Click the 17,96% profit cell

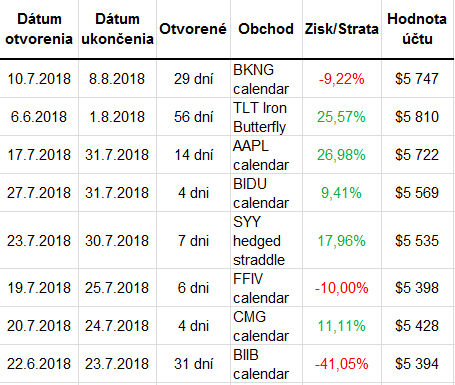tap(342, 241)
